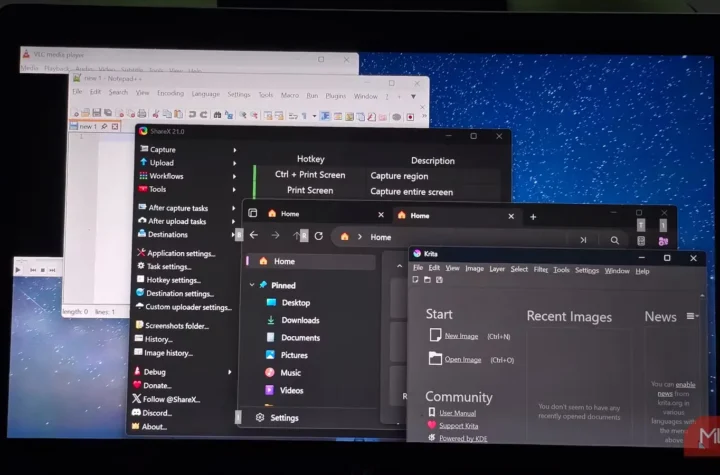Open the Plugins menu in Notepad++

click(336, 96)
